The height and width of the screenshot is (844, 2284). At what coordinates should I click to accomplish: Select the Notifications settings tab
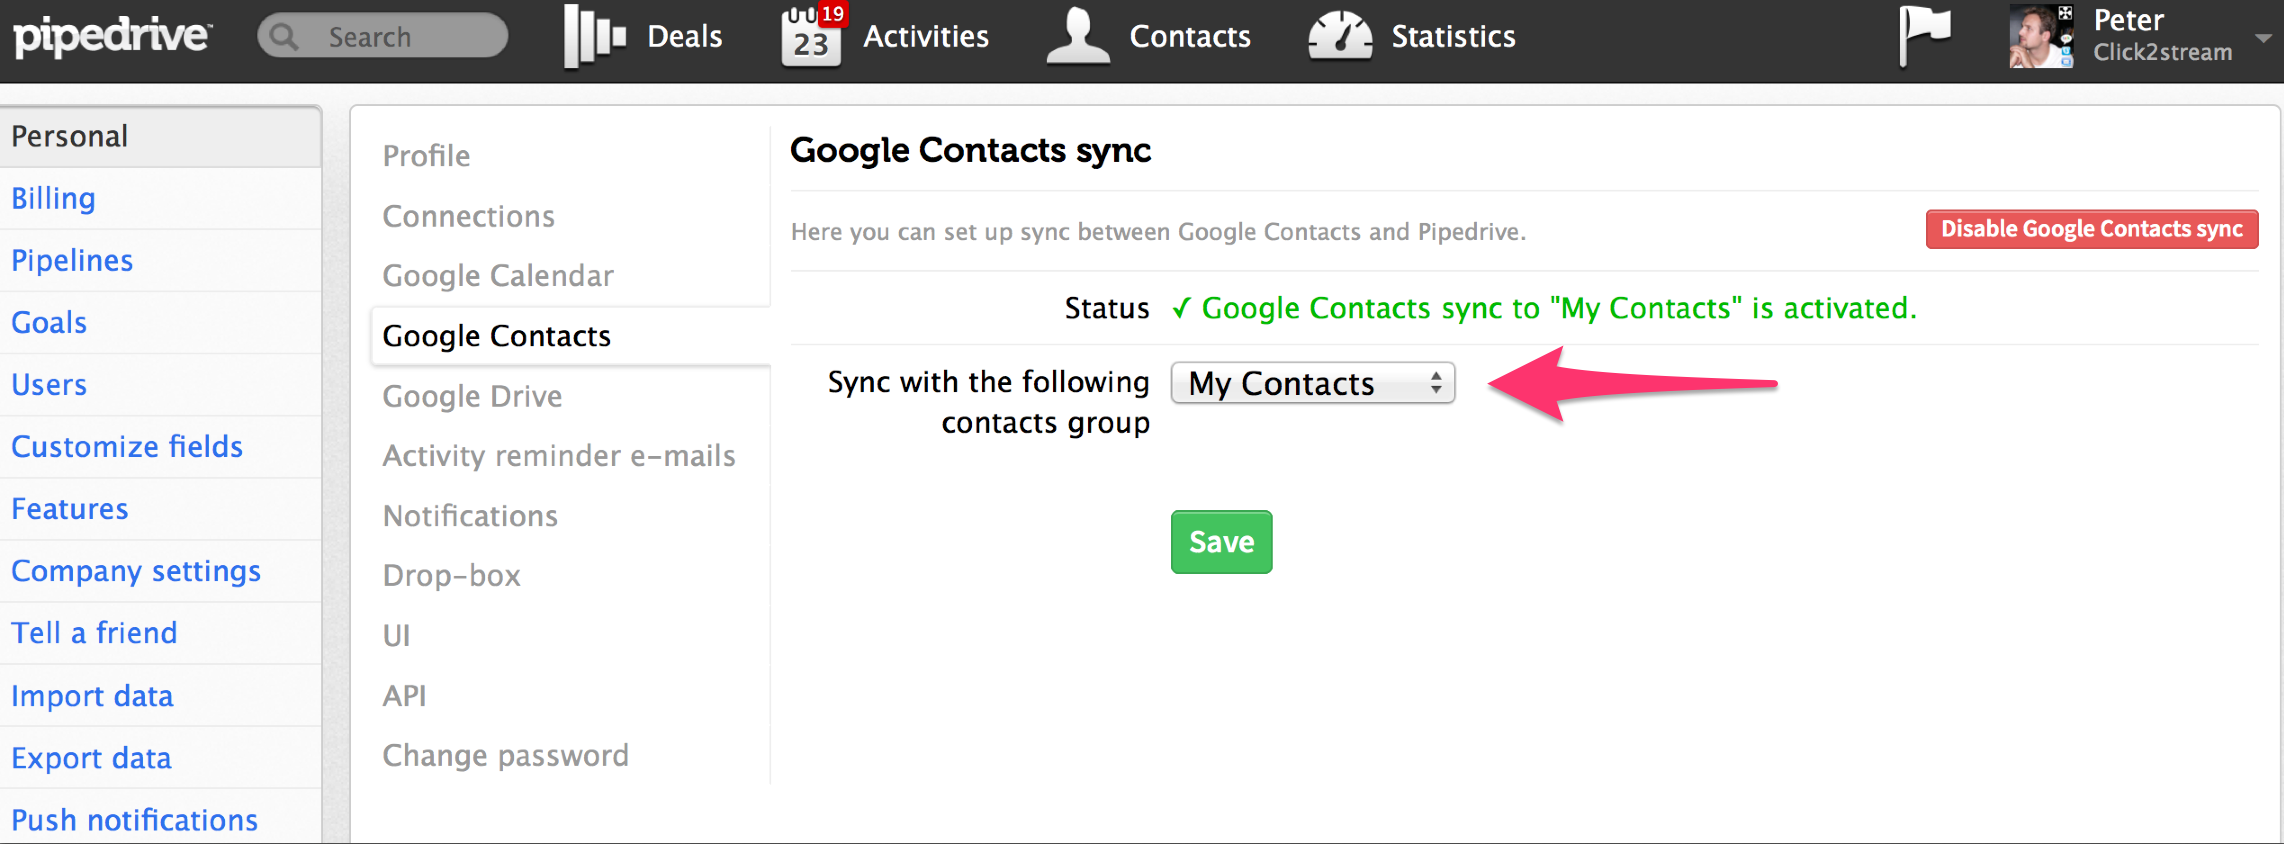470,516
